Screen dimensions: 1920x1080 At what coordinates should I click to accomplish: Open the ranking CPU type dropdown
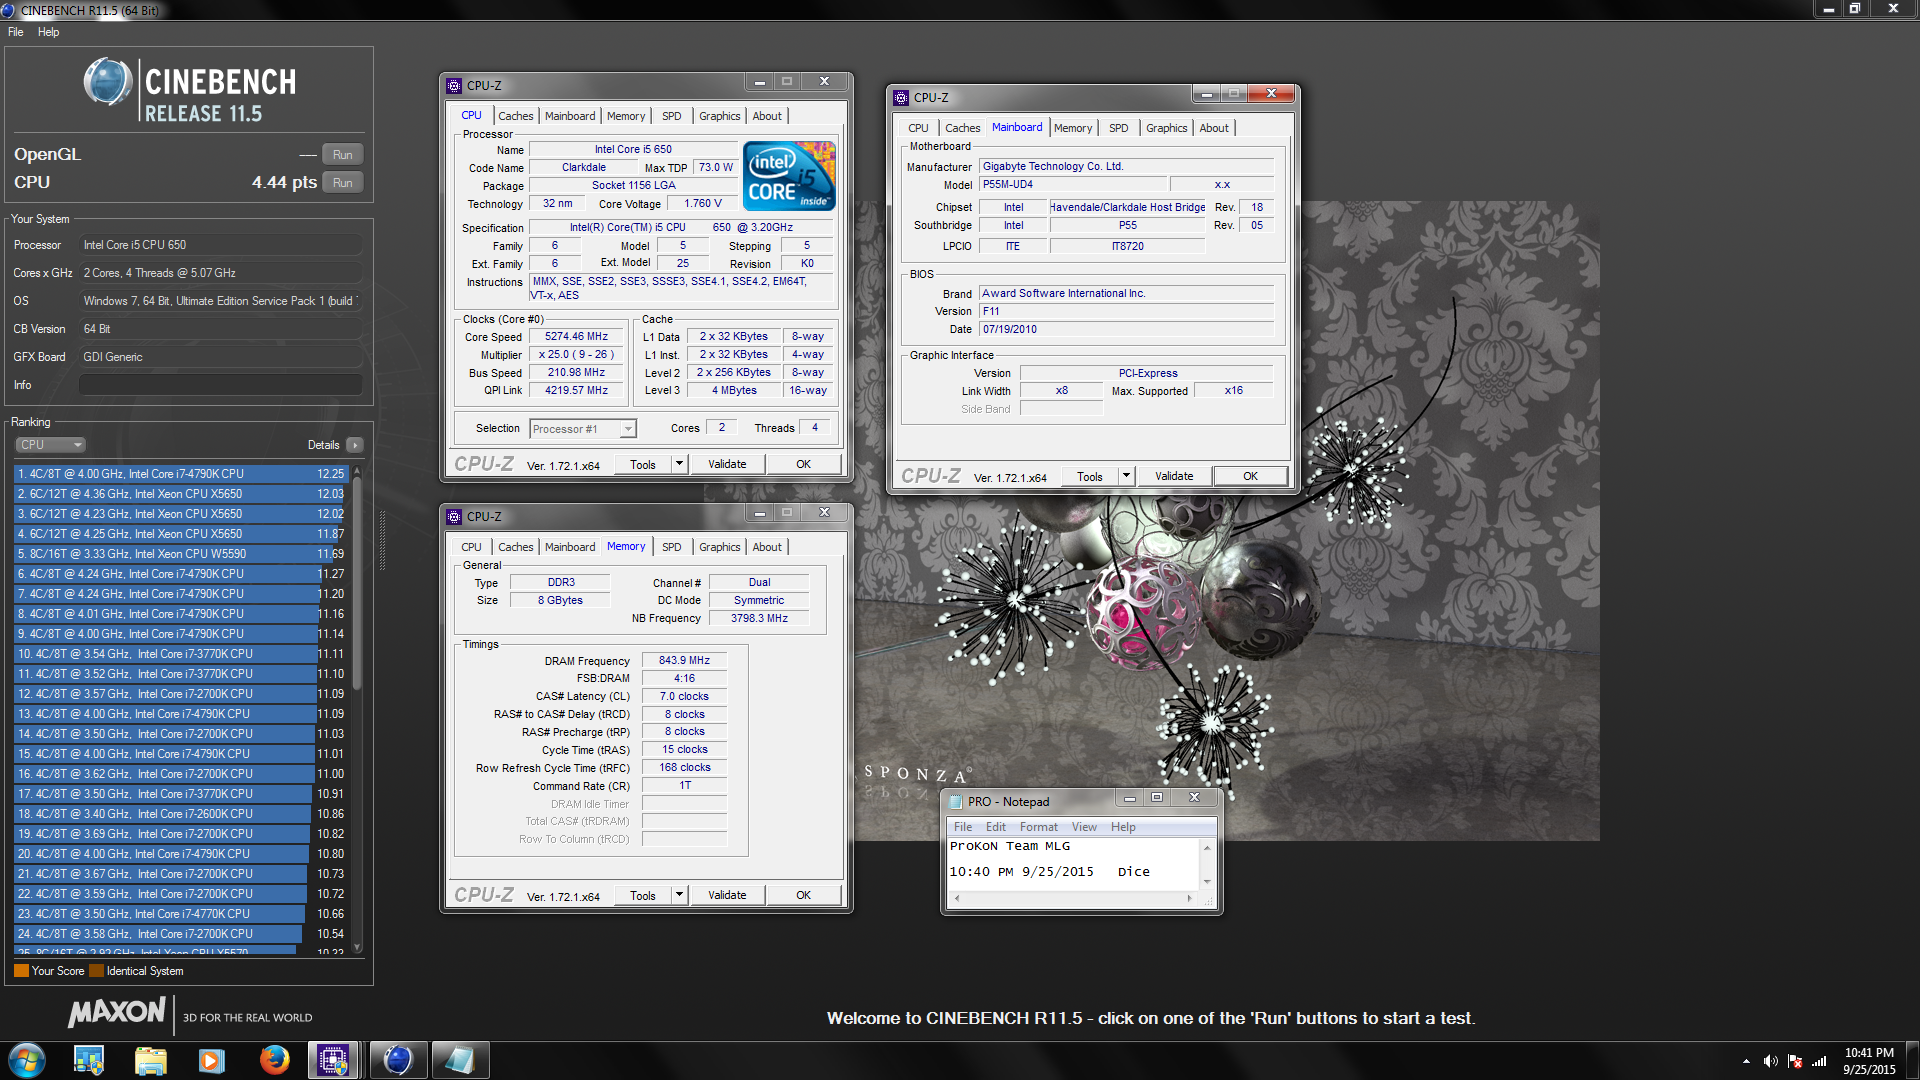pos(50,445)
